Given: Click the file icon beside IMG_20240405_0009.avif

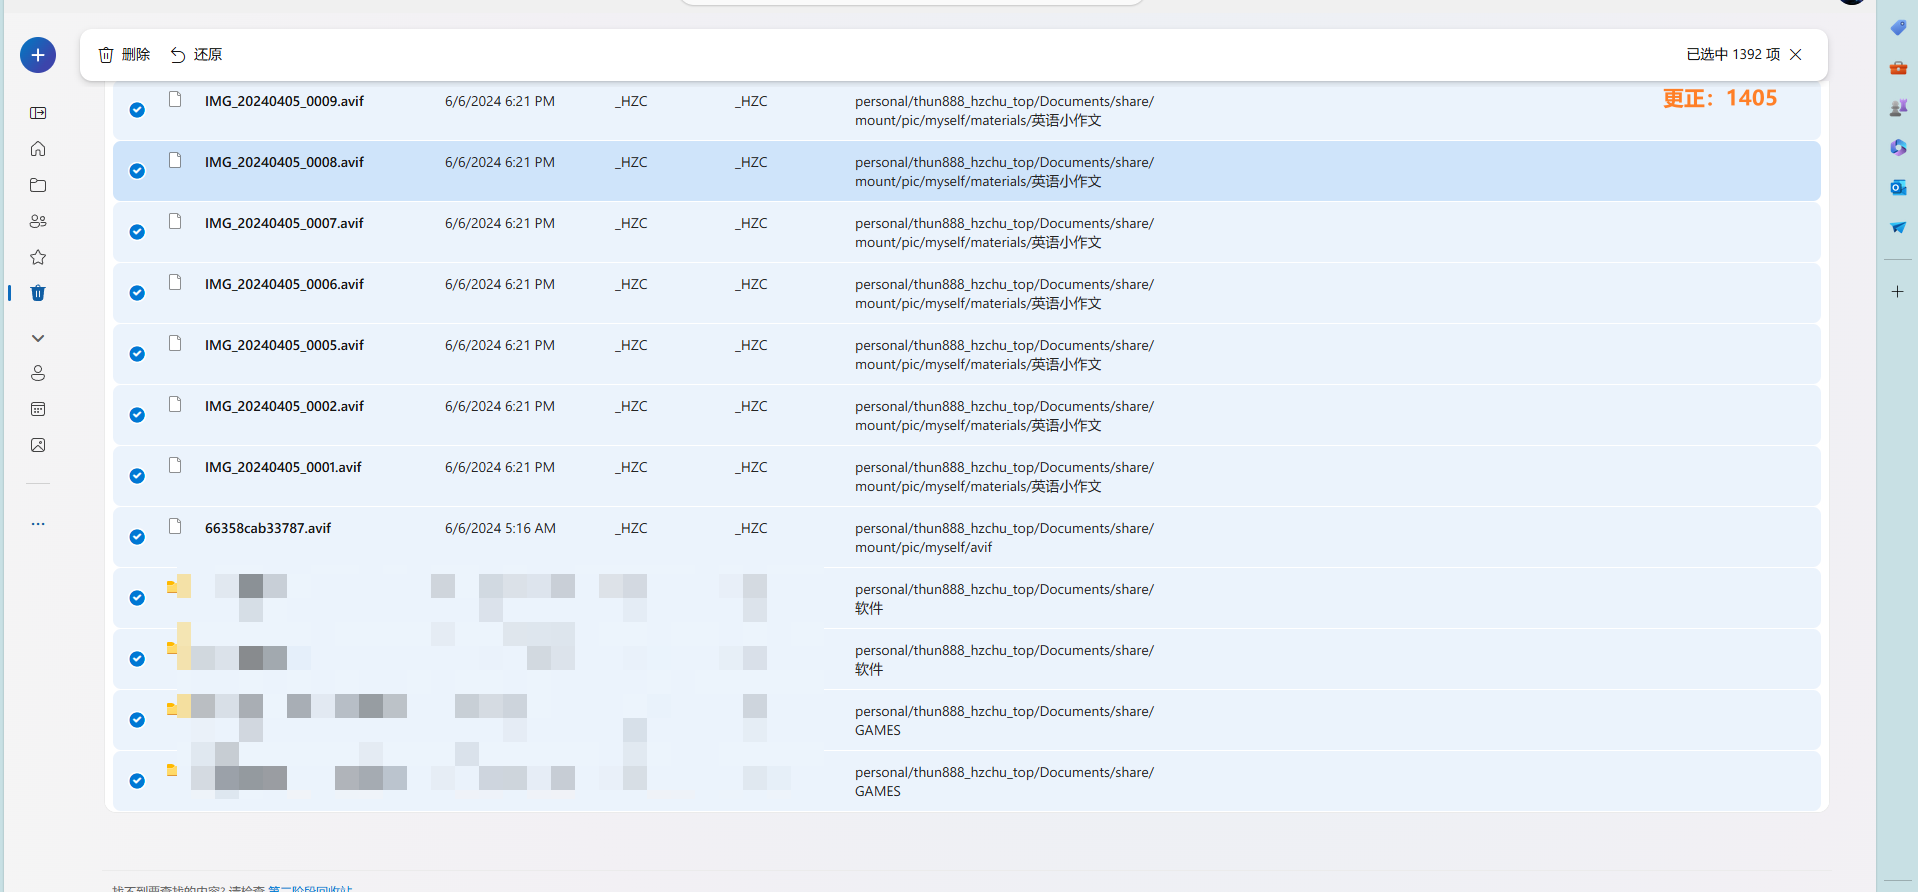Looking at the screenshot, I should click(x=175, y=99).
